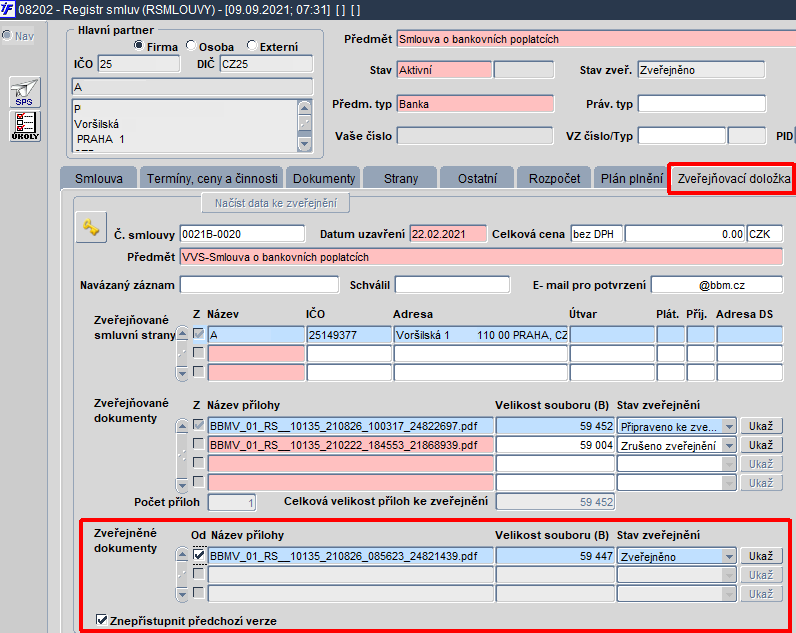Image resolution: width=796 pixels, height=633 pixels.
Task: Click published file BBMV_01_RS__10135_210826_085623_24821439.pdf
Action: (350, 556)
